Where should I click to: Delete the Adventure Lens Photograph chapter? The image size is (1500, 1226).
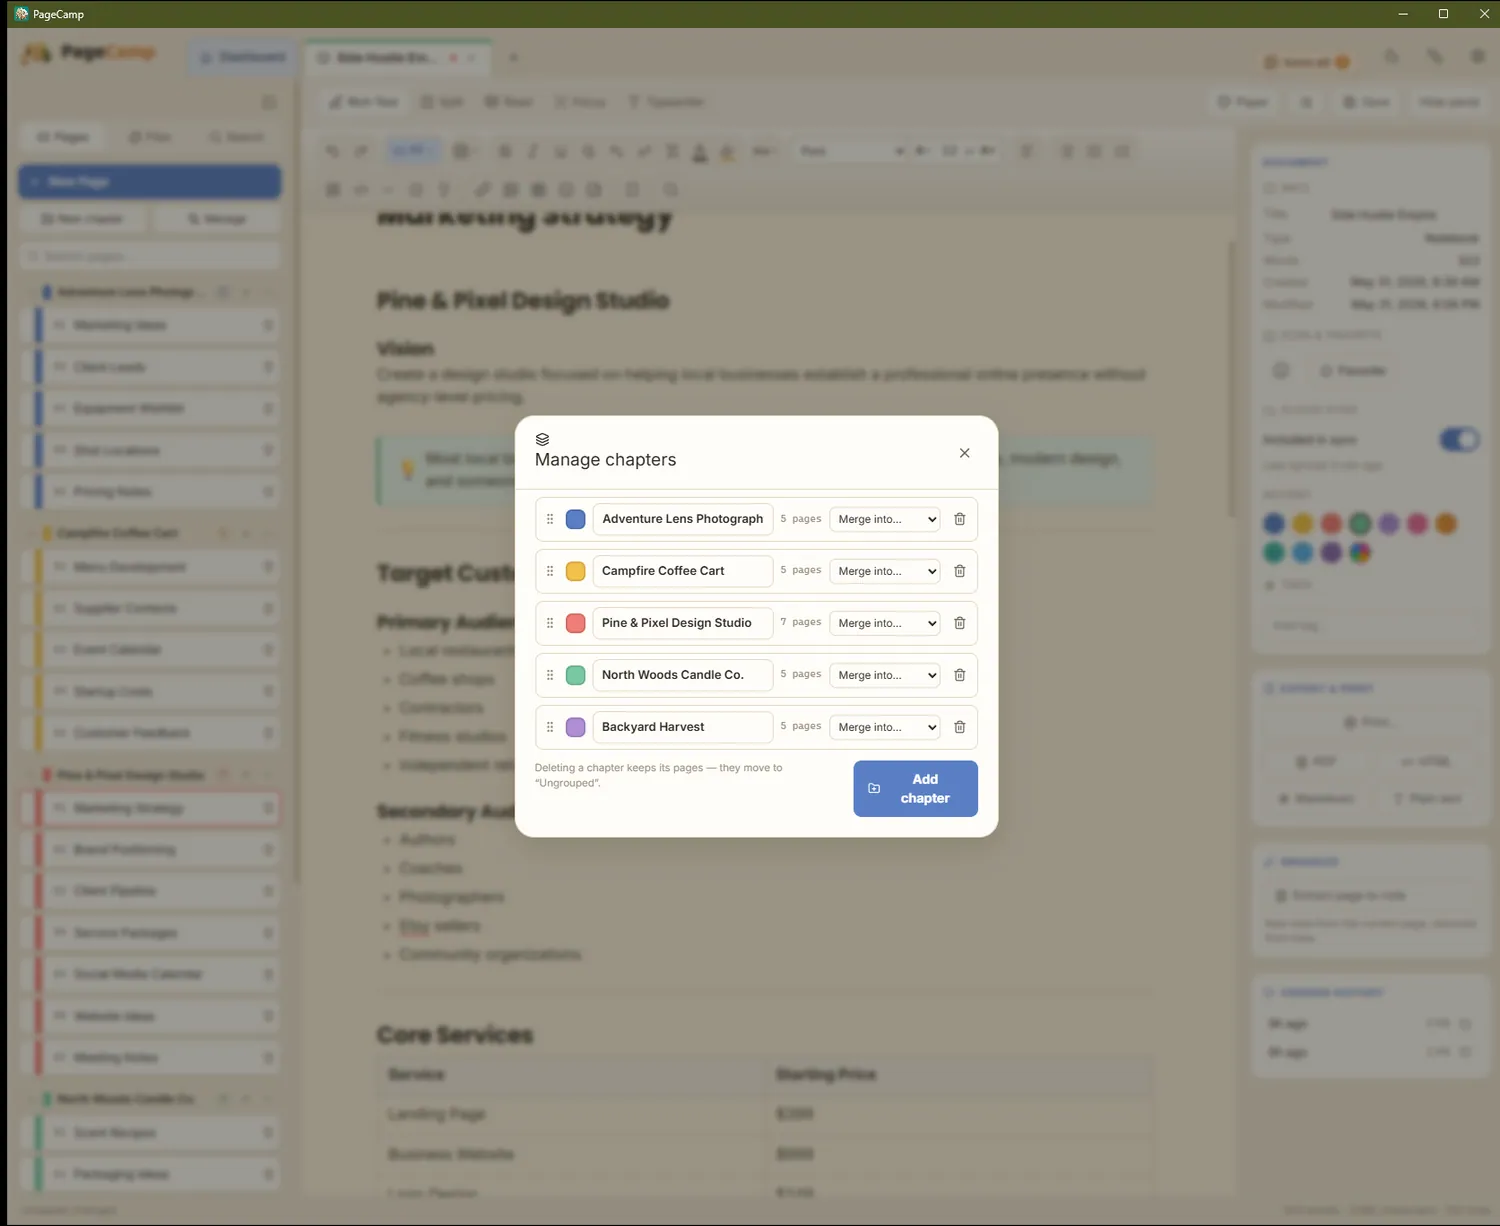pos(959,519)
